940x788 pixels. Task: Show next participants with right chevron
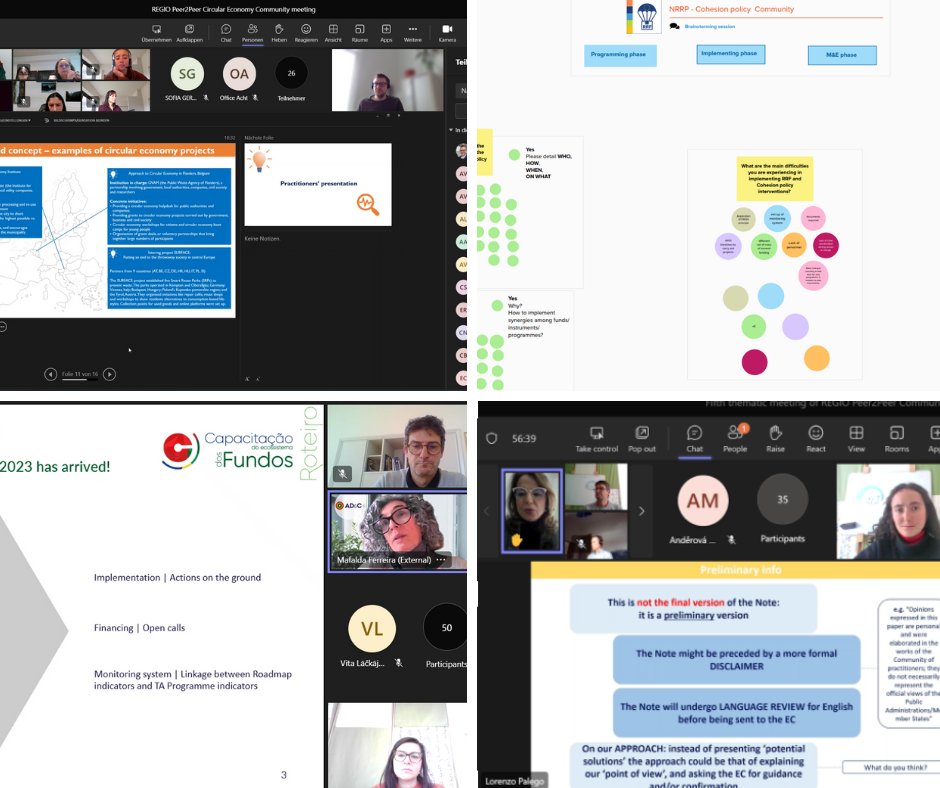[641, 511]
